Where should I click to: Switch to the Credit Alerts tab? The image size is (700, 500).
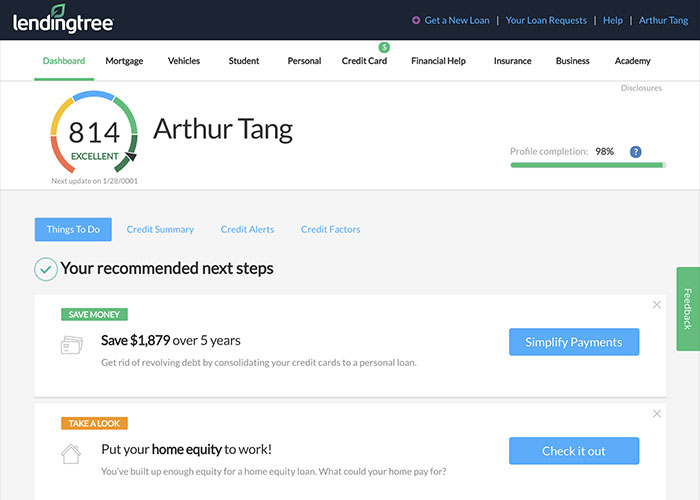(247, 229)
